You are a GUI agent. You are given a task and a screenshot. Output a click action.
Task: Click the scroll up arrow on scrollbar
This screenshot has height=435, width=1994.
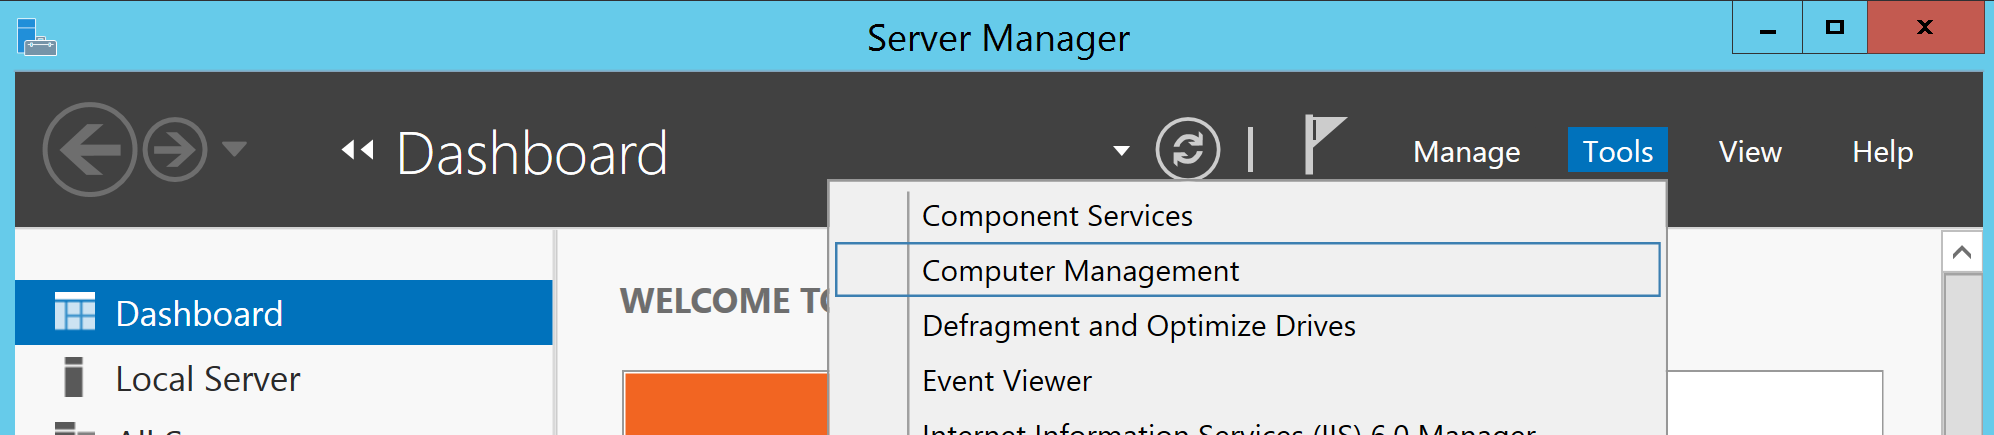coord(1961,252)
